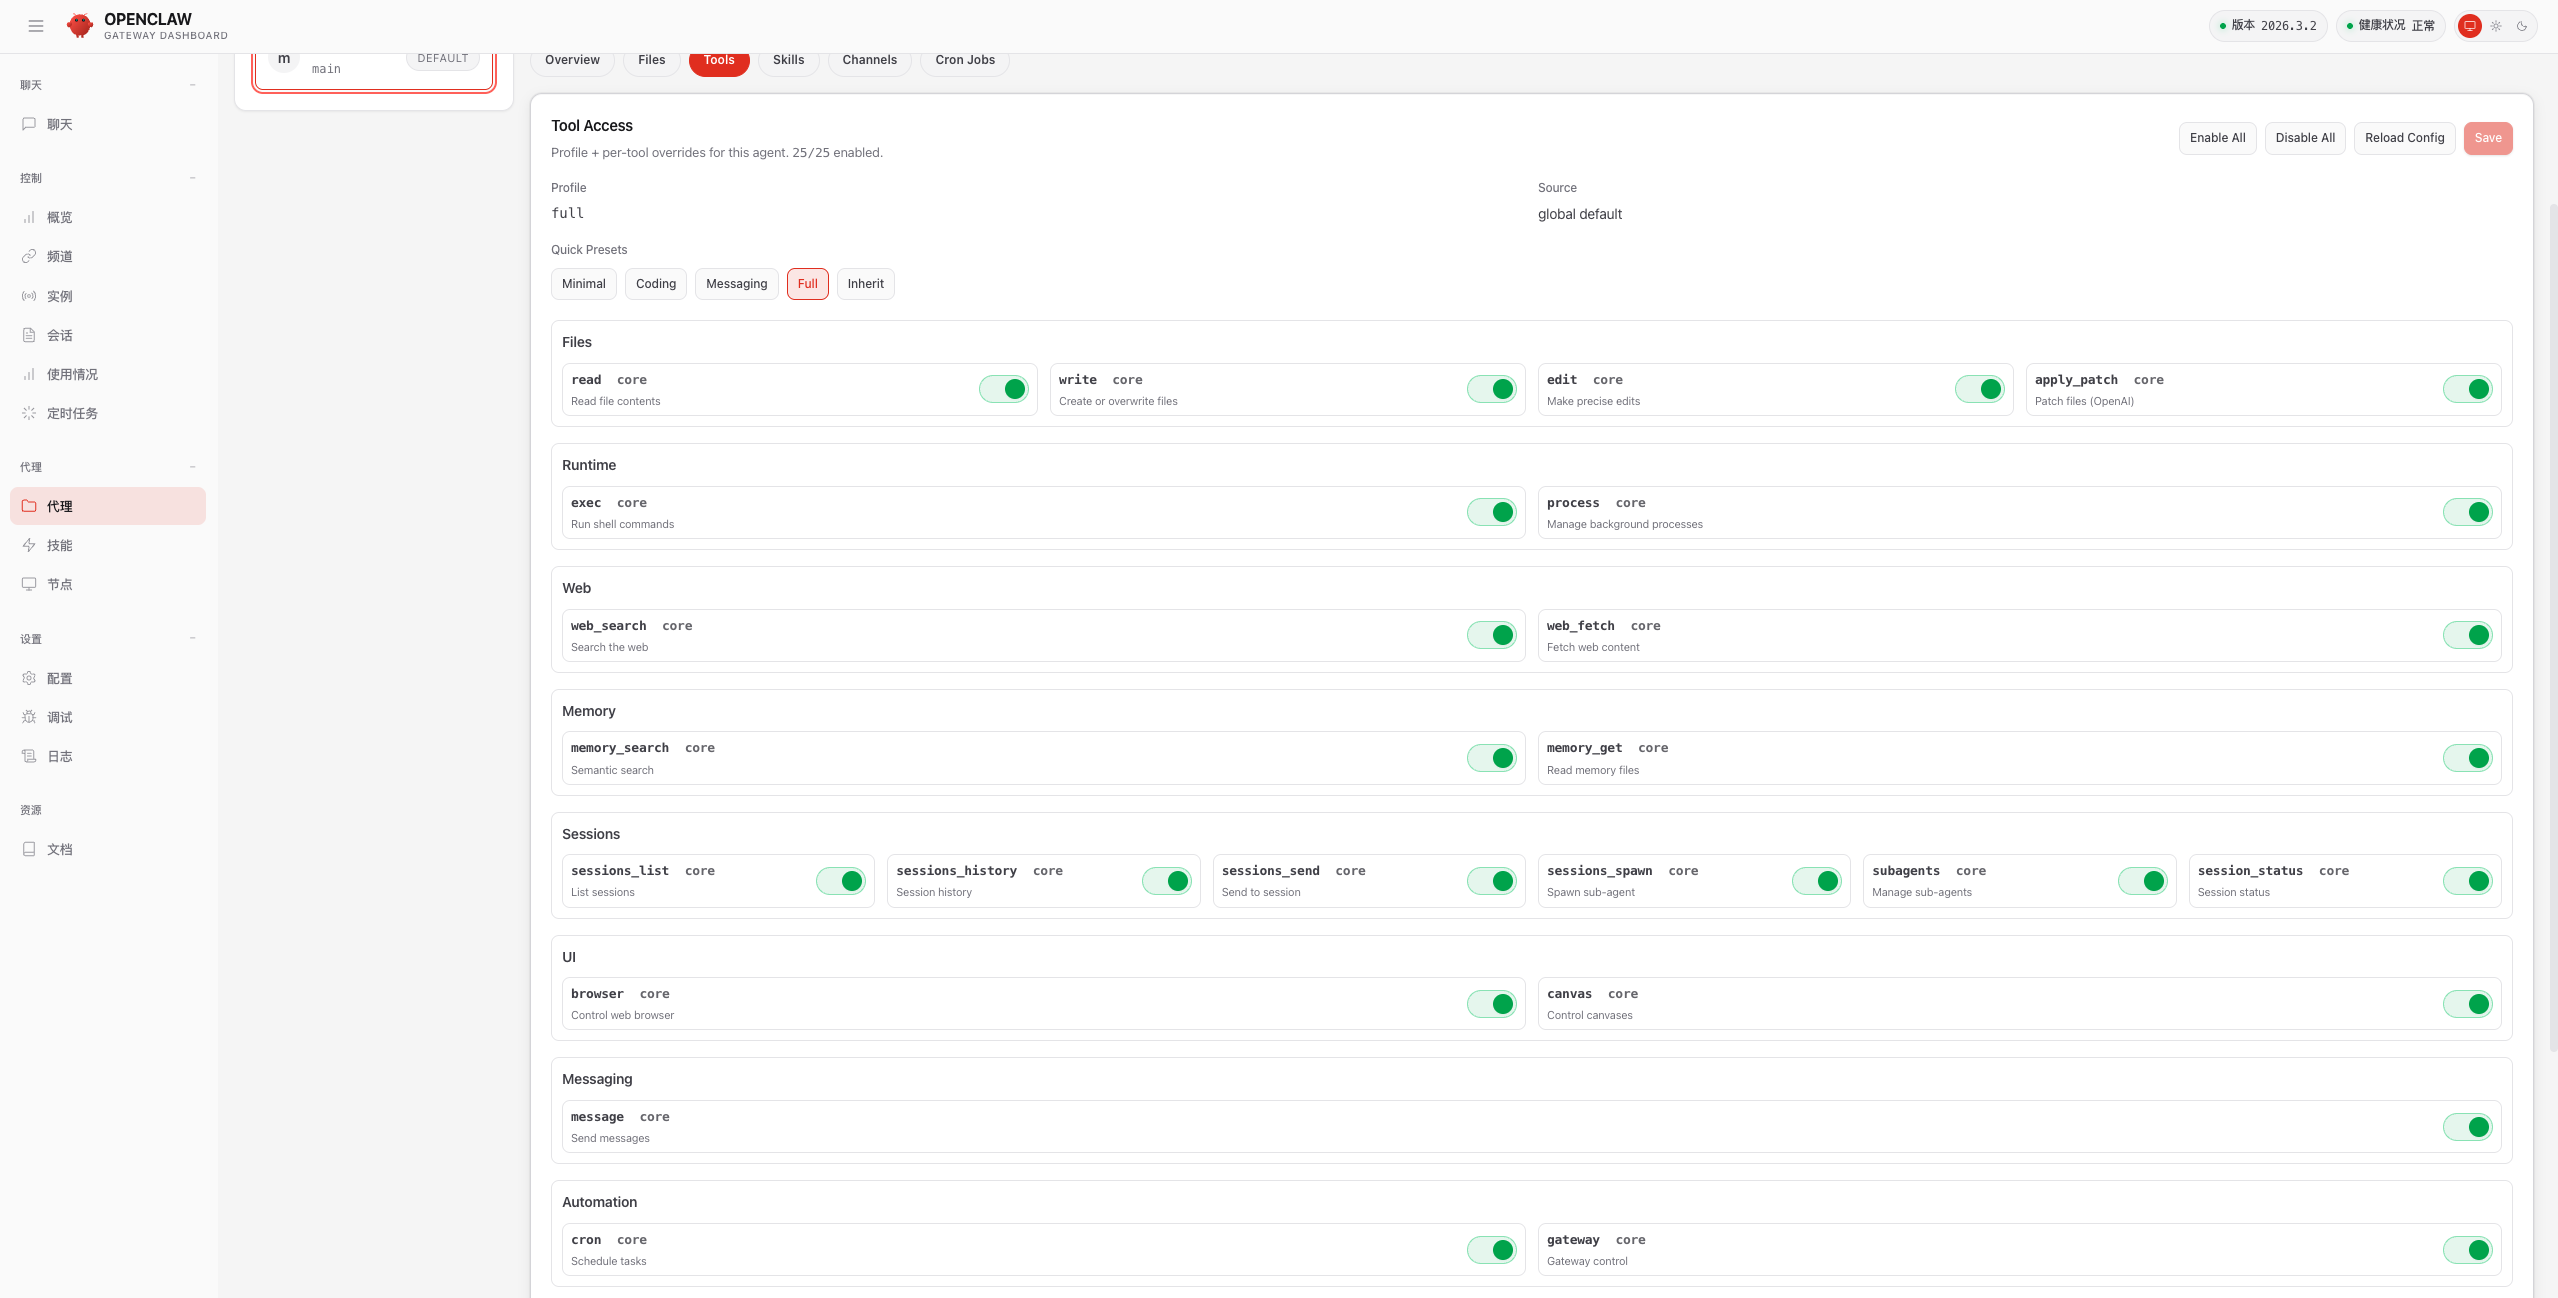Apply the Coding quick preset
Image resolution: width=2558 pixels, height=1298 pixels.
655,284
